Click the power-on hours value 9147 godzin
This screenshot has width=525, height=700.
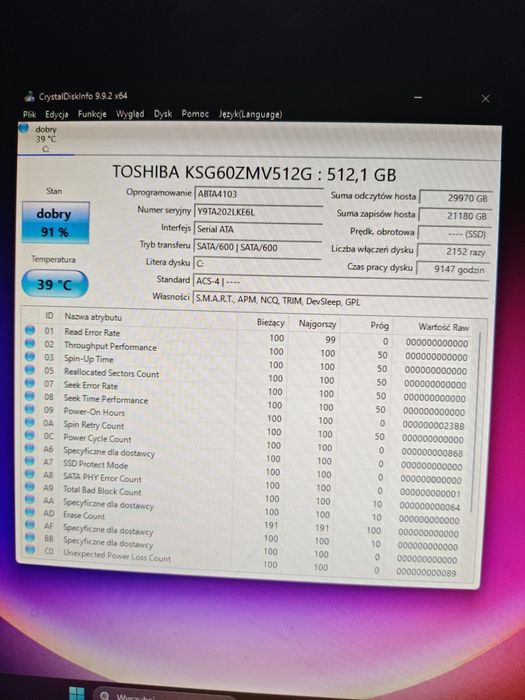tap(452, 269)
